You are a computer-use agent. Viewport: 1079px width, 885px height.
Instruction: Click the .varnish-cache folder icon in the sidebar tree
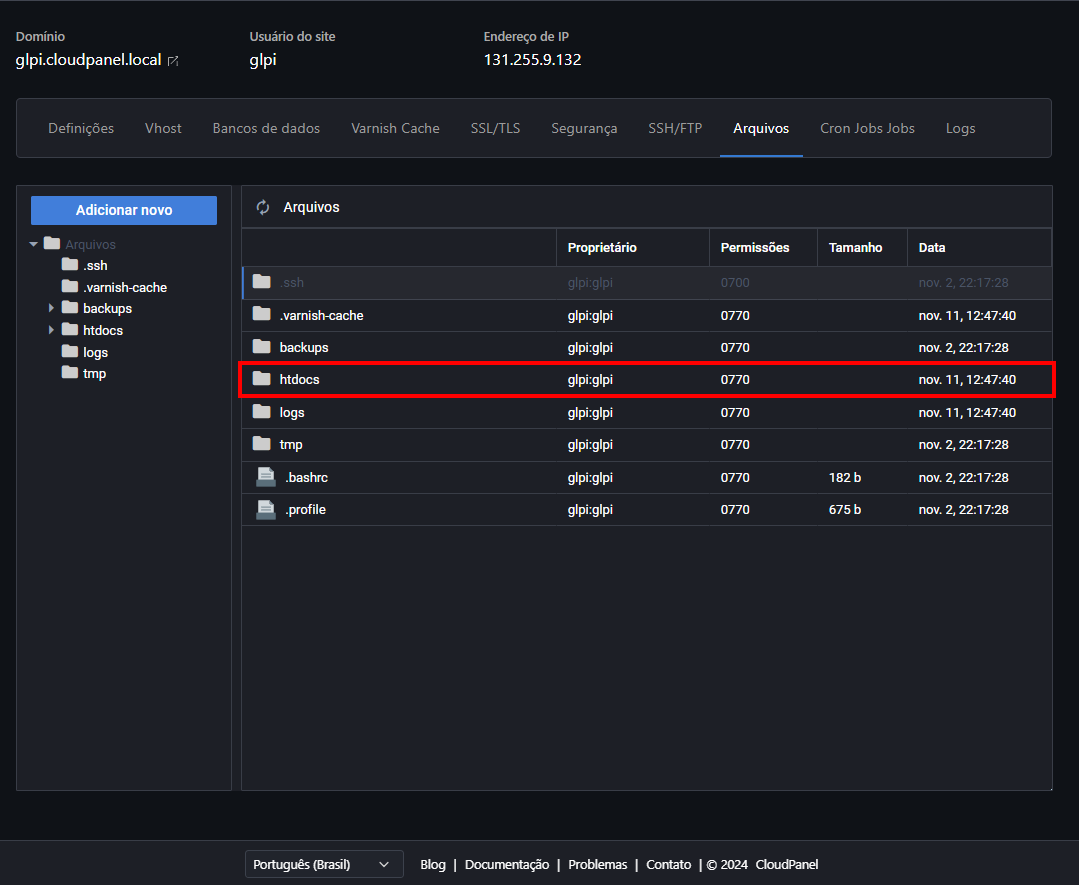(70, 287)
